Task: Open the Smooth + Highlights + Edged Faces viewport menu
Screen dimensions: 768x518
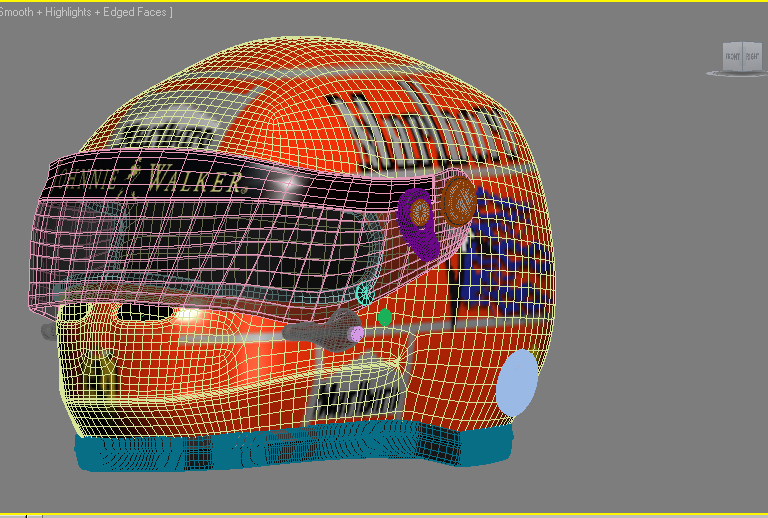Action: pos(84,12)
